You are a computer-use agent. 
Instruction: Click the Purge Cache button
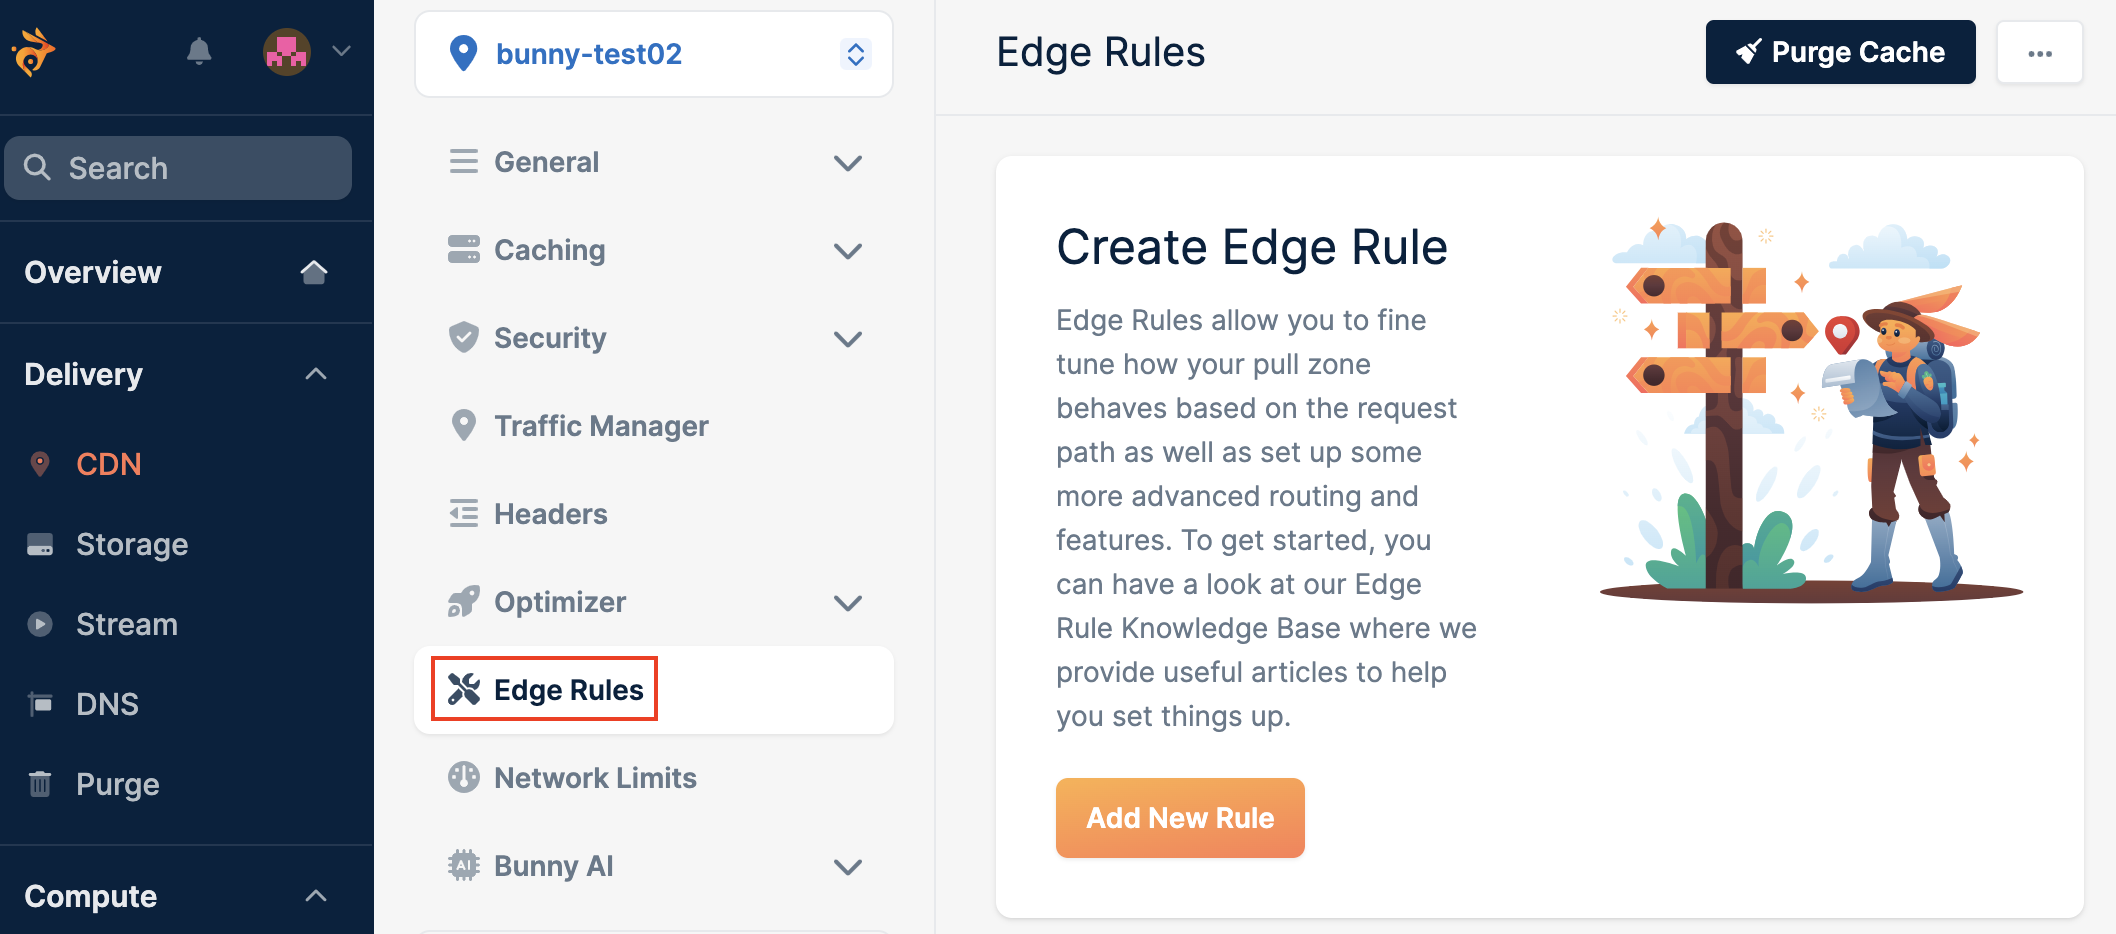coord(1841,52)
